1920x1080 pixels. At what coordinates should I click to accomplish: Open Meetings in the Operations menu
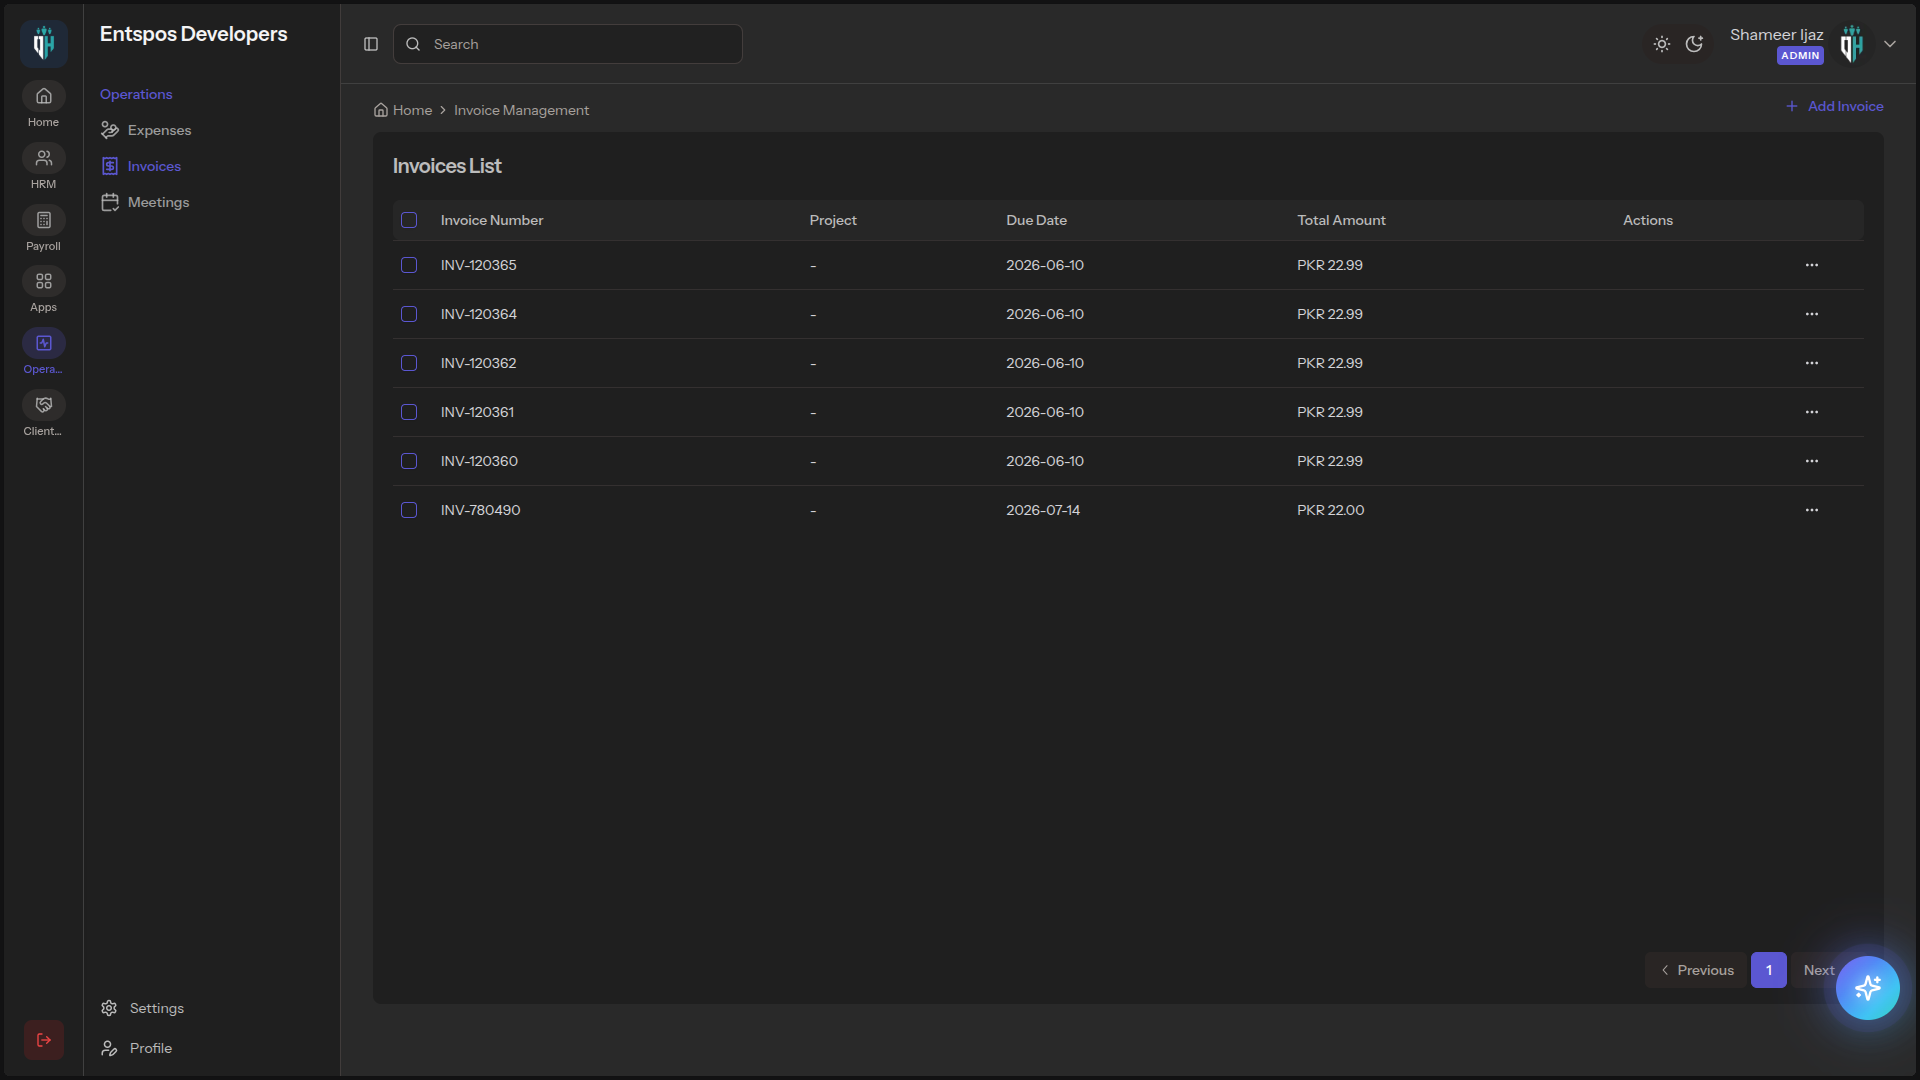pos(145,202)
